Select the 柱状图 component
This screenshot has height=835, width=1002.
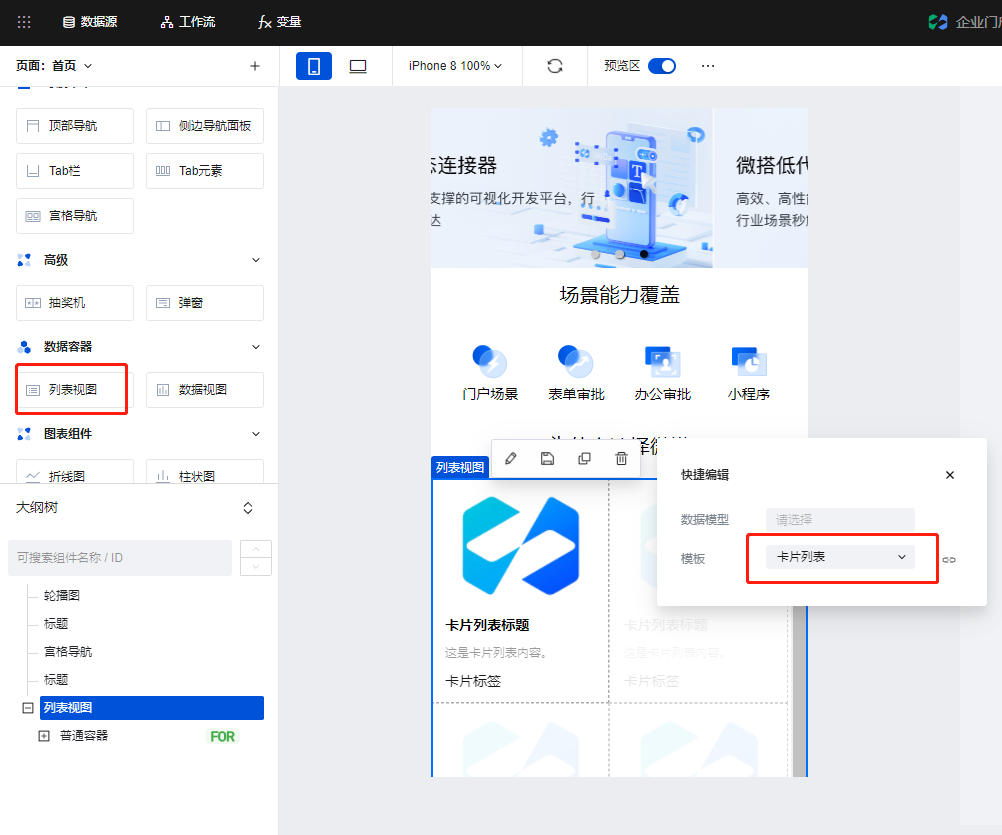point(205,471)
